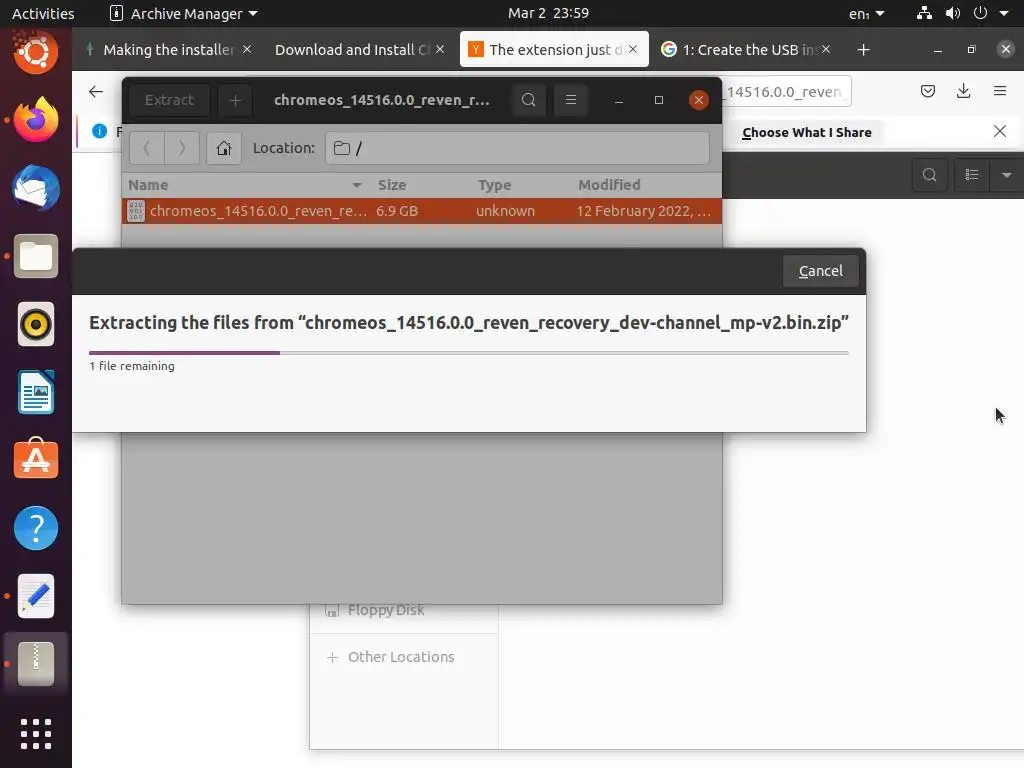Open Text Editor from dock
Screen dimensions: 1024x768
36,596
